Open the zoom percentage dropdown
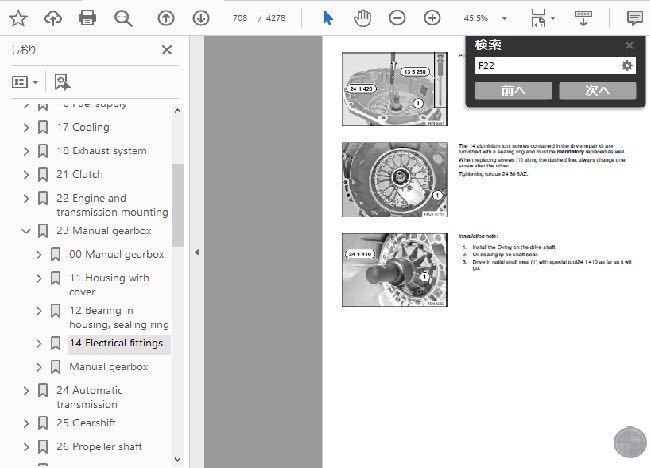 pos(504,18)
